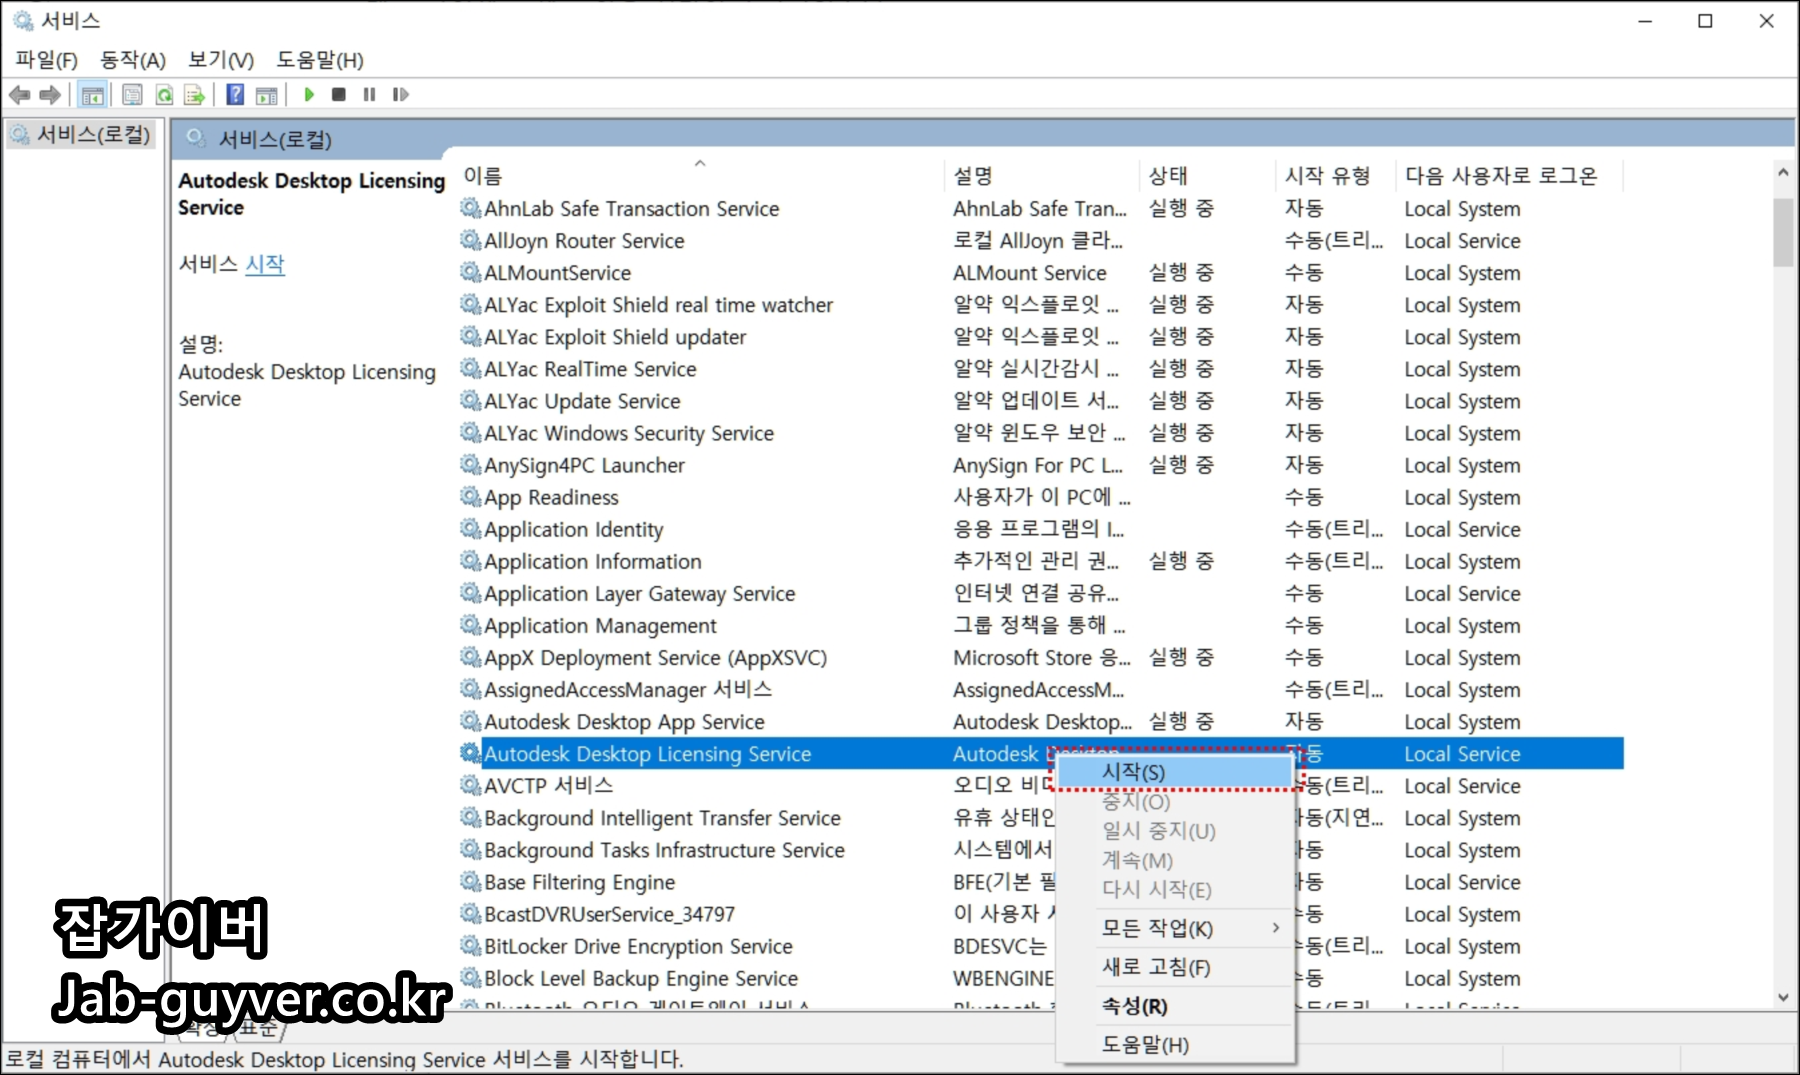Click the Forward arrow toolbar icon
The height and width of the screenshot is (1075, 1800).
click(50, 95)
